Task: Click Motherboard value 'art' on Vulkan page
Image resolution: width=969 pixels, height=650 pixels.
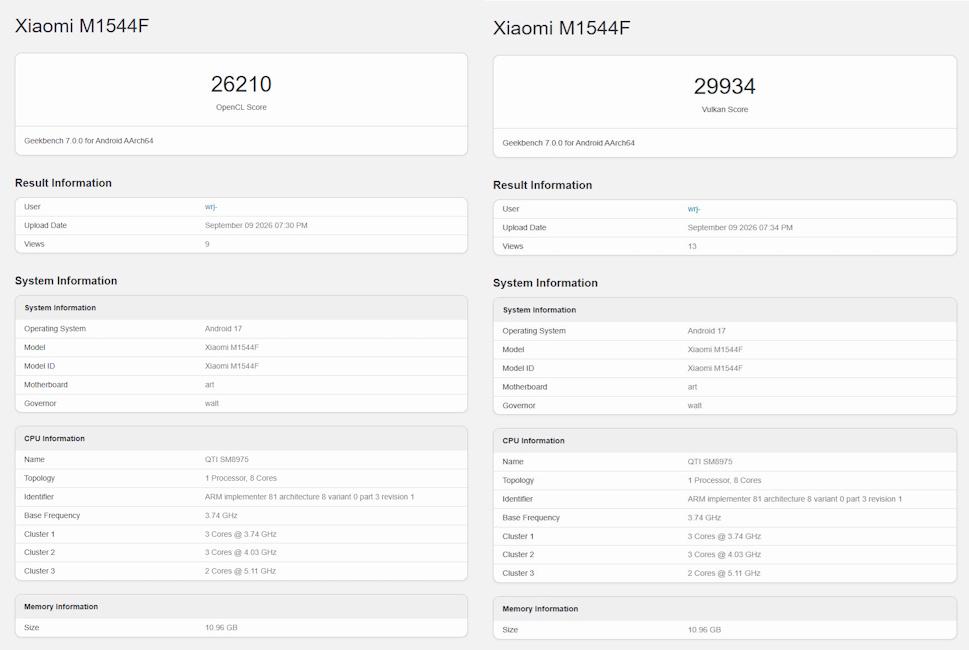Action: (x=692, y=387)
